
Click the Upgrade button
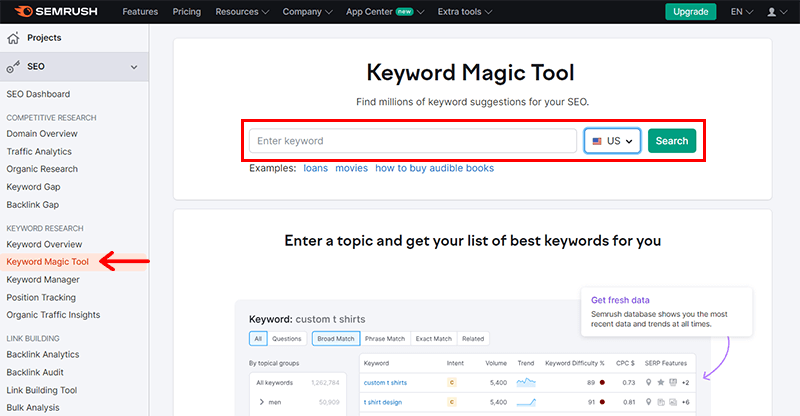[x=690, y=12]
